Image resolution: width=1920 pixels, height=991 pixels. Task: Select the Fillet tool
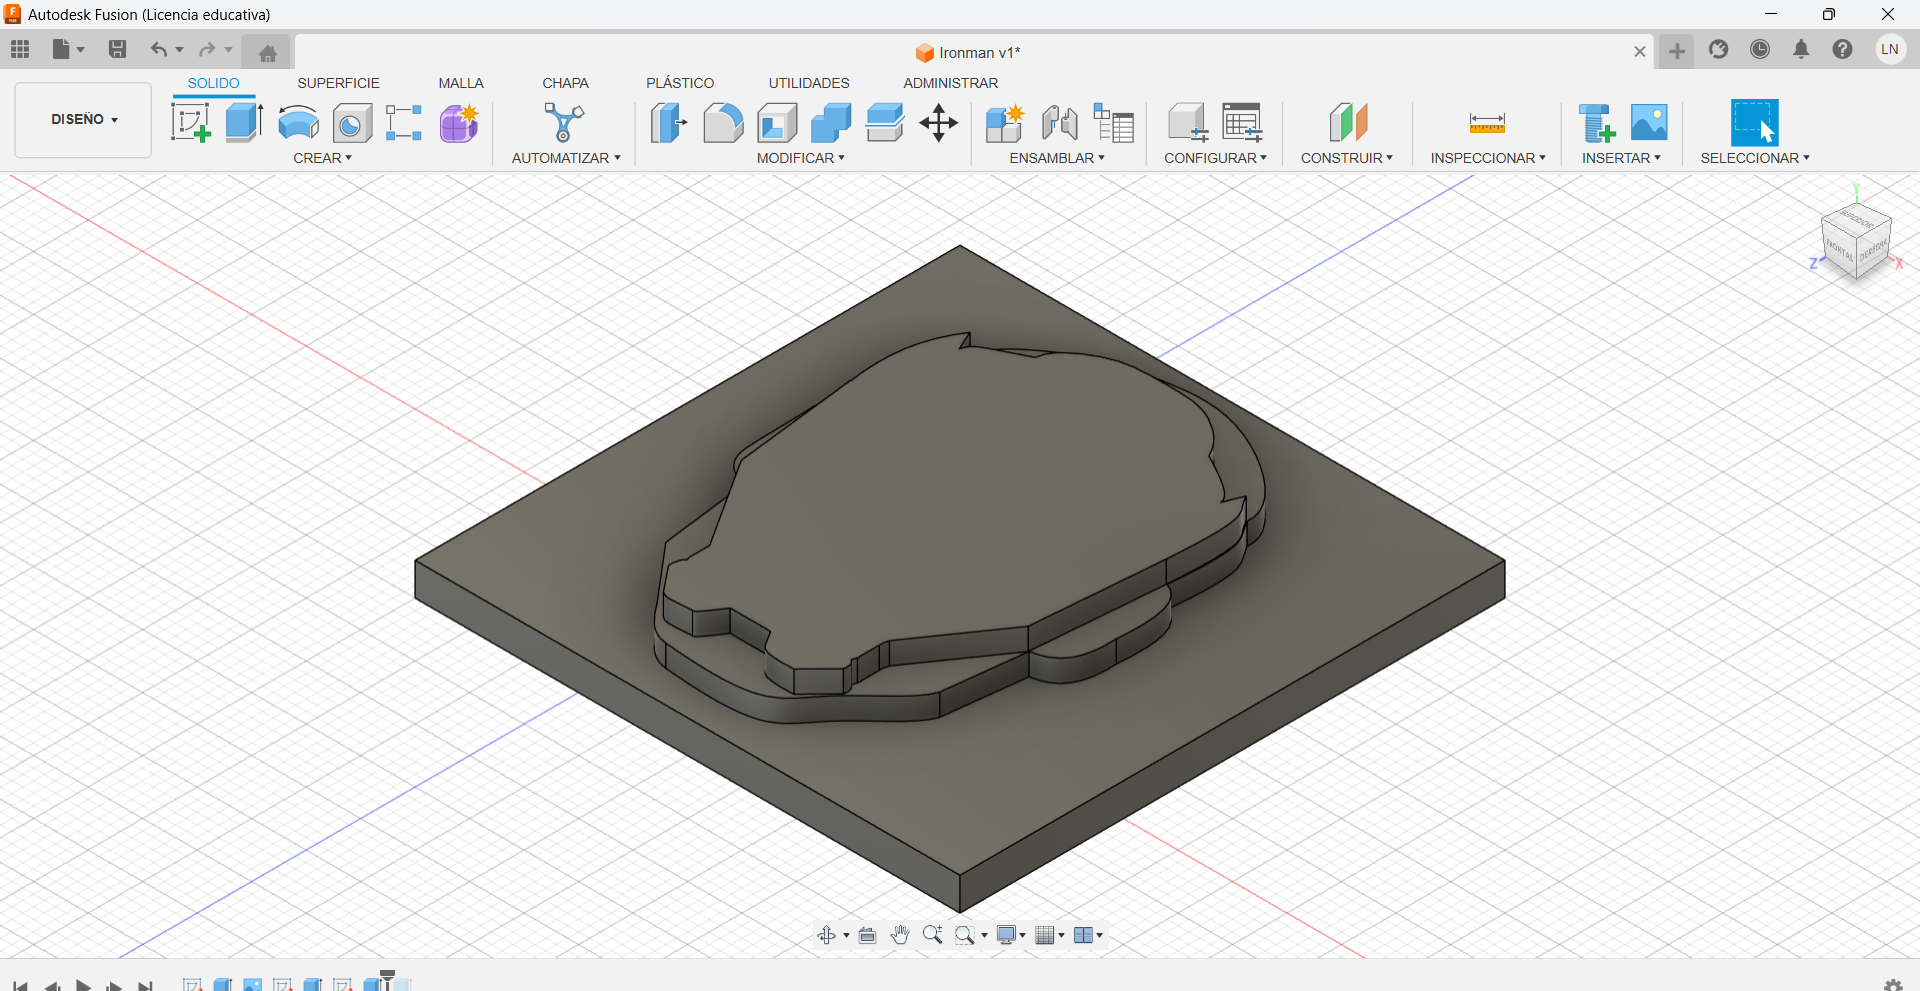click(723, 123)
